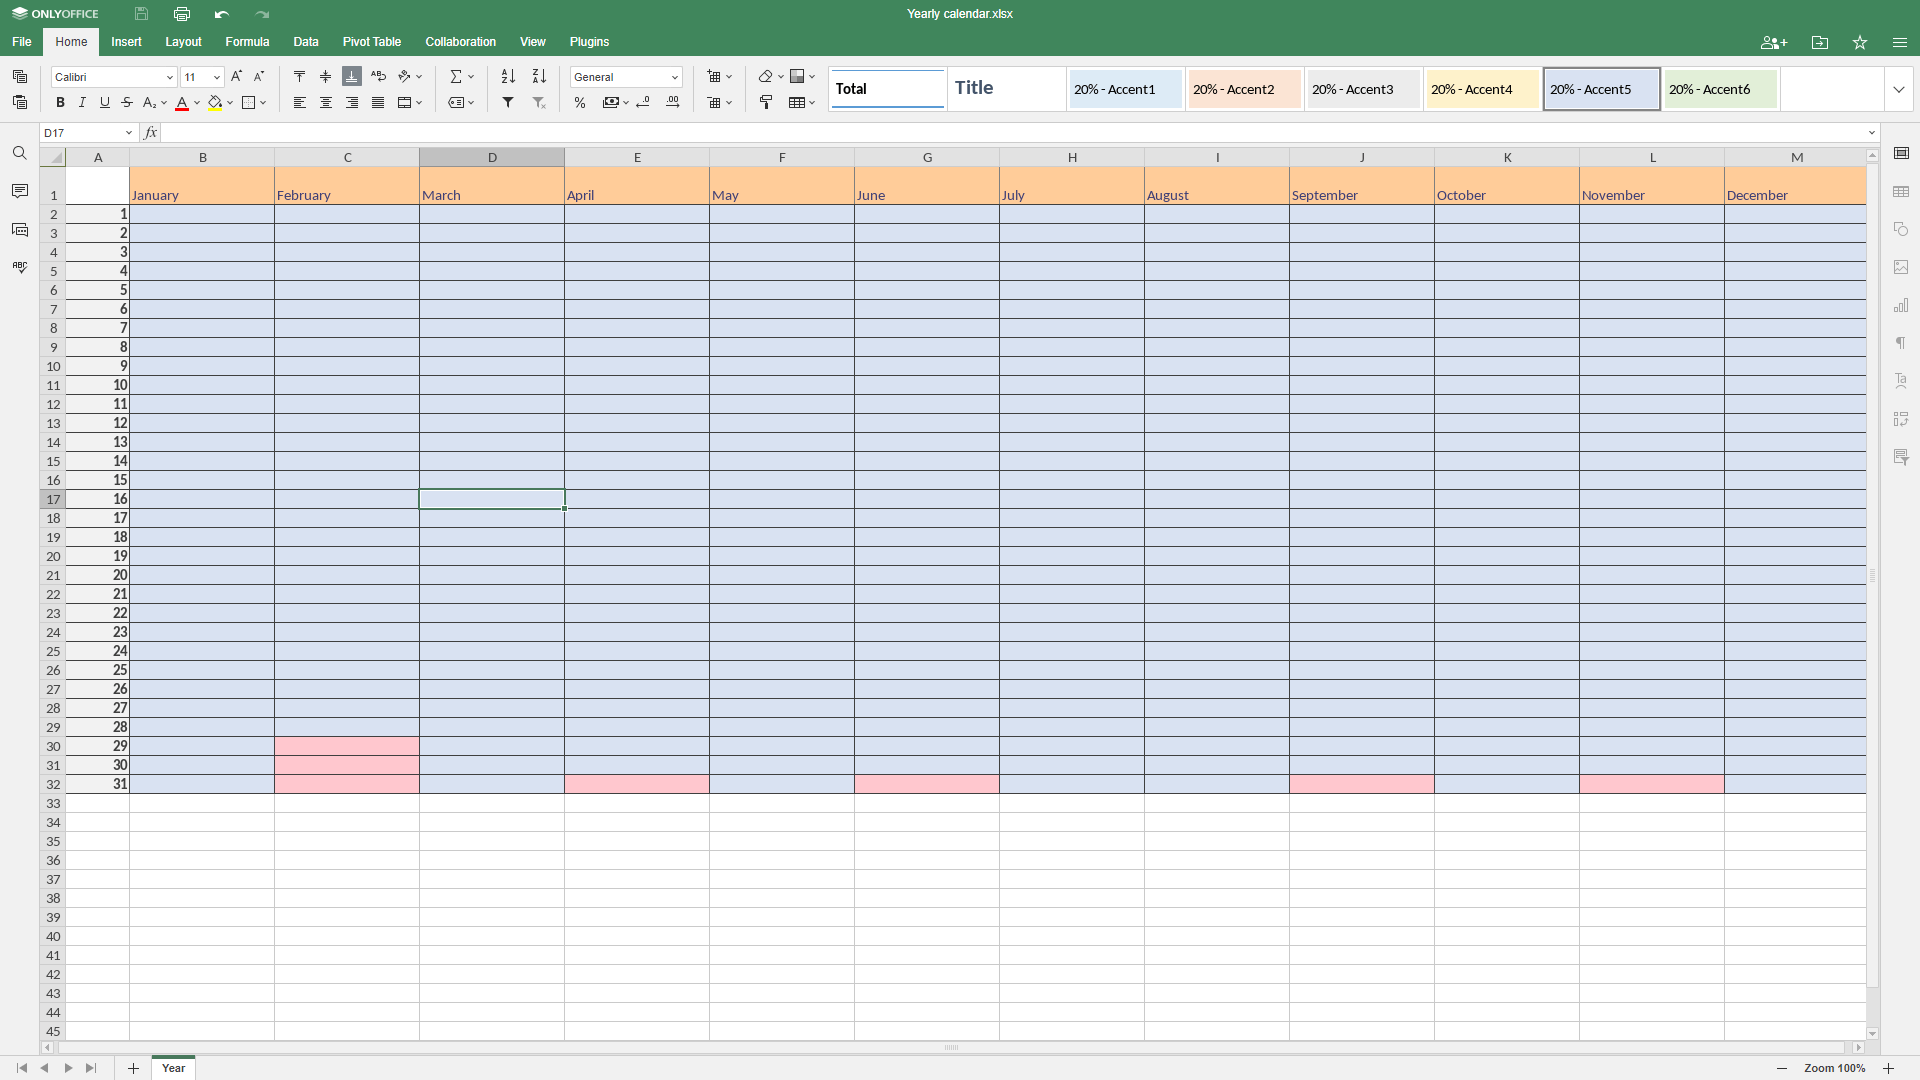Open the Pivot Table tab
Screen dimensions: 1920x1080
(371, 42)
